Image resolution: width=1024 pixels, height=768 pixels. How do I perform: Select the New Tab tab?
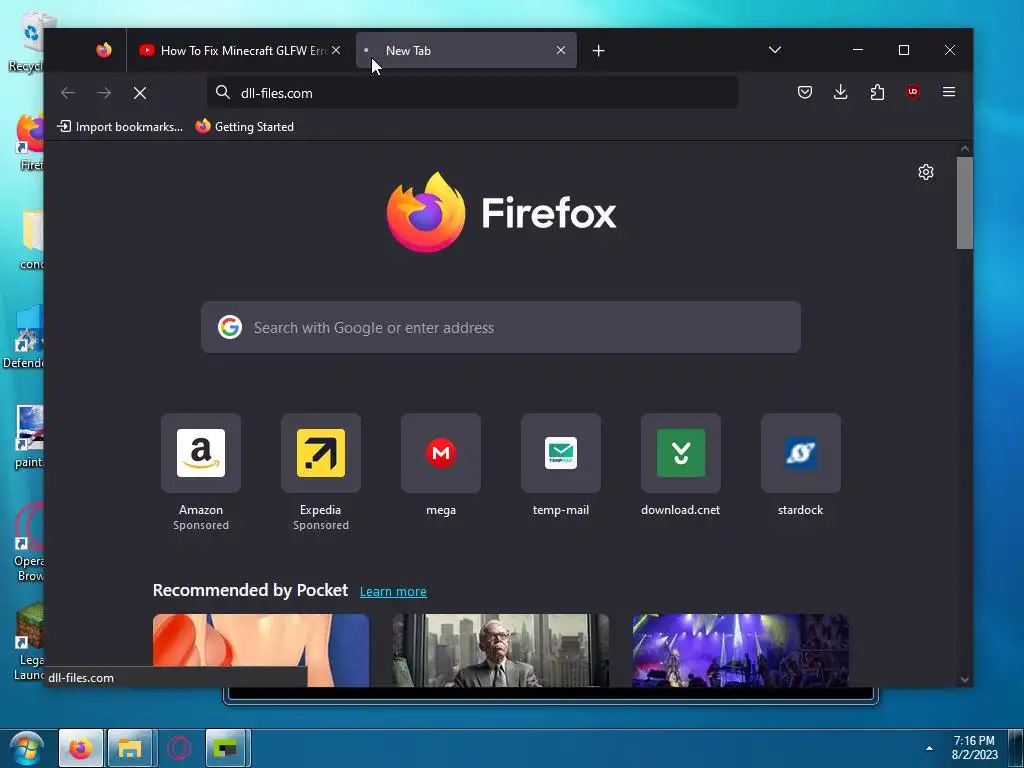[466, 50]
